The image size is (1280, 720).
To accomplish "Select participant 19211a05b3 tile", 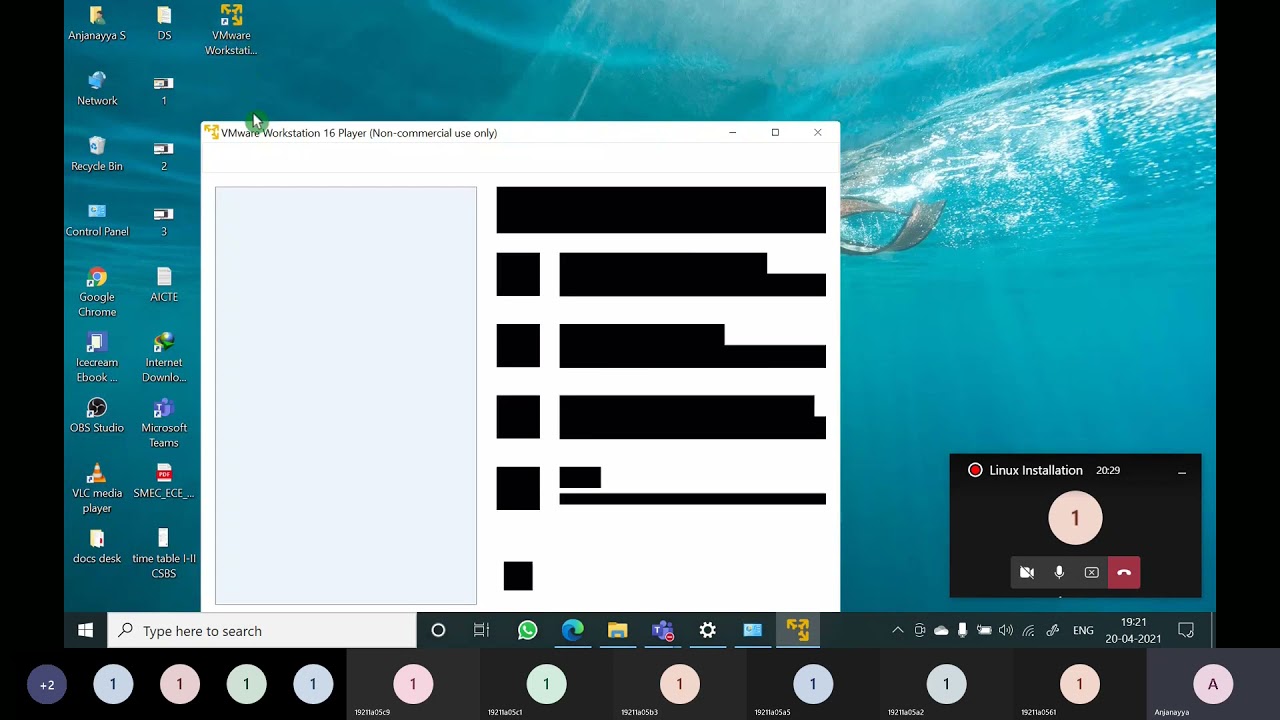I will point(679,685).
